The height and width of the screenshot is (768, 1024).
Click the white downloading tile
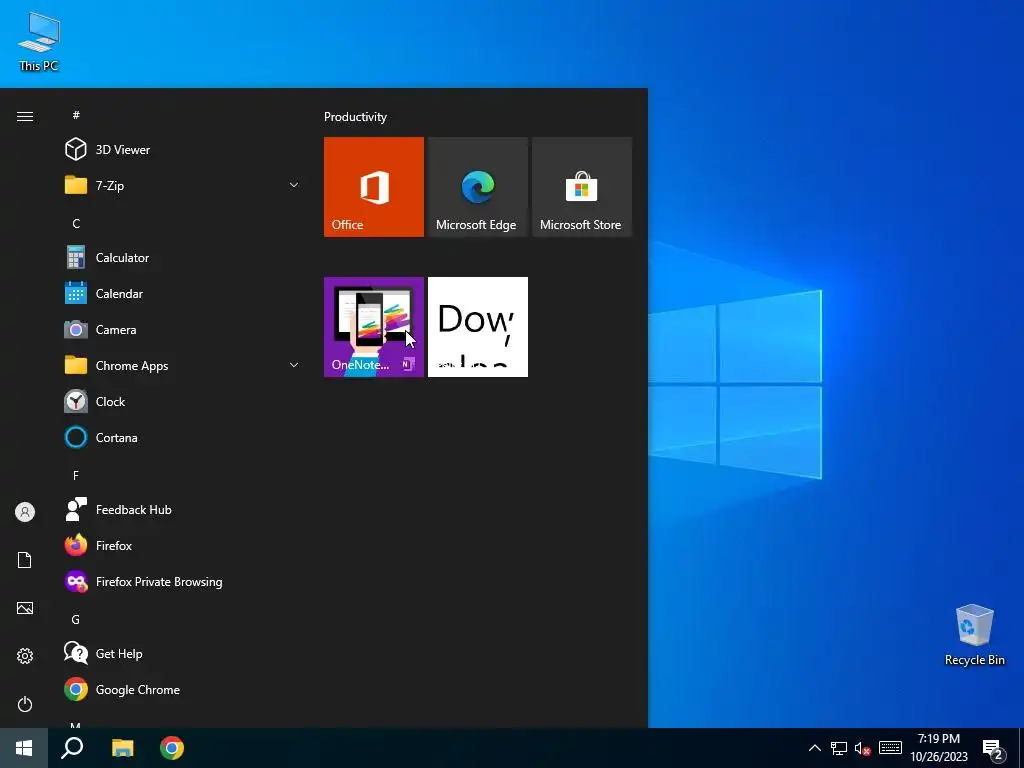(x=477, y=327)
